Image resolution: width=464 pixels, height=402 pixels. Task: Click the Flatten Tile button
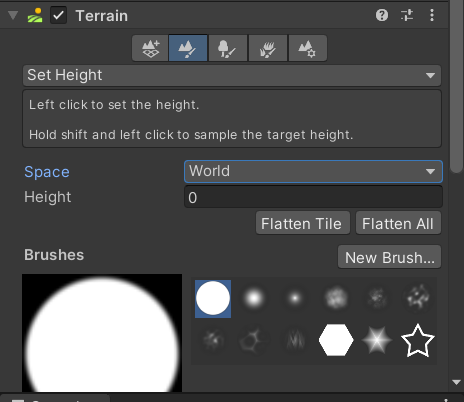(x=303, y=223)
